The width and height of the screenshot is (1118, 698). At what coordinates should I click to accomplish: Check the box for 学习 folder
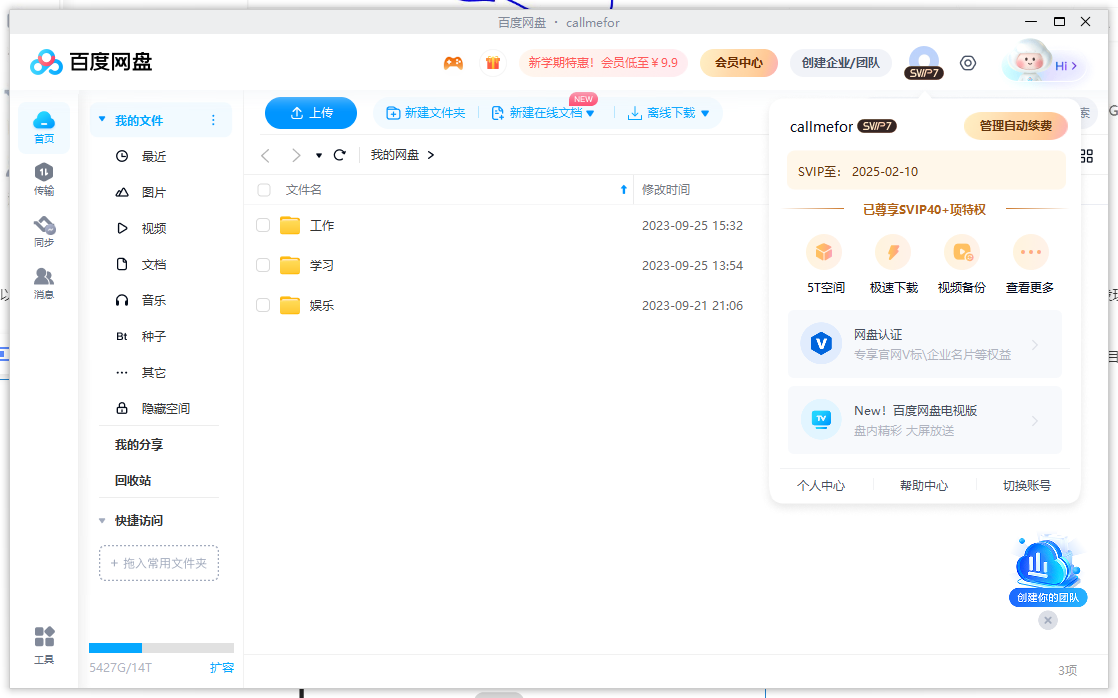click(x=263, y=265)
